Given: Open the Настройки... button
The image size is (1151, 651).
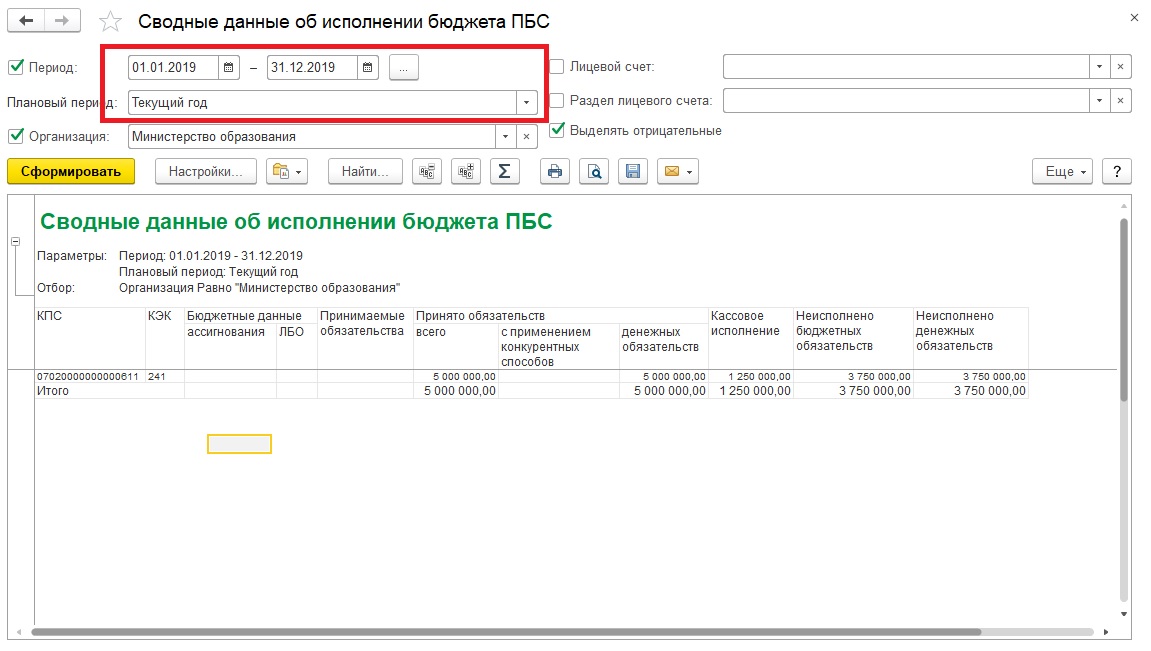Looking at the screenshot, I should tap(206, 172).
